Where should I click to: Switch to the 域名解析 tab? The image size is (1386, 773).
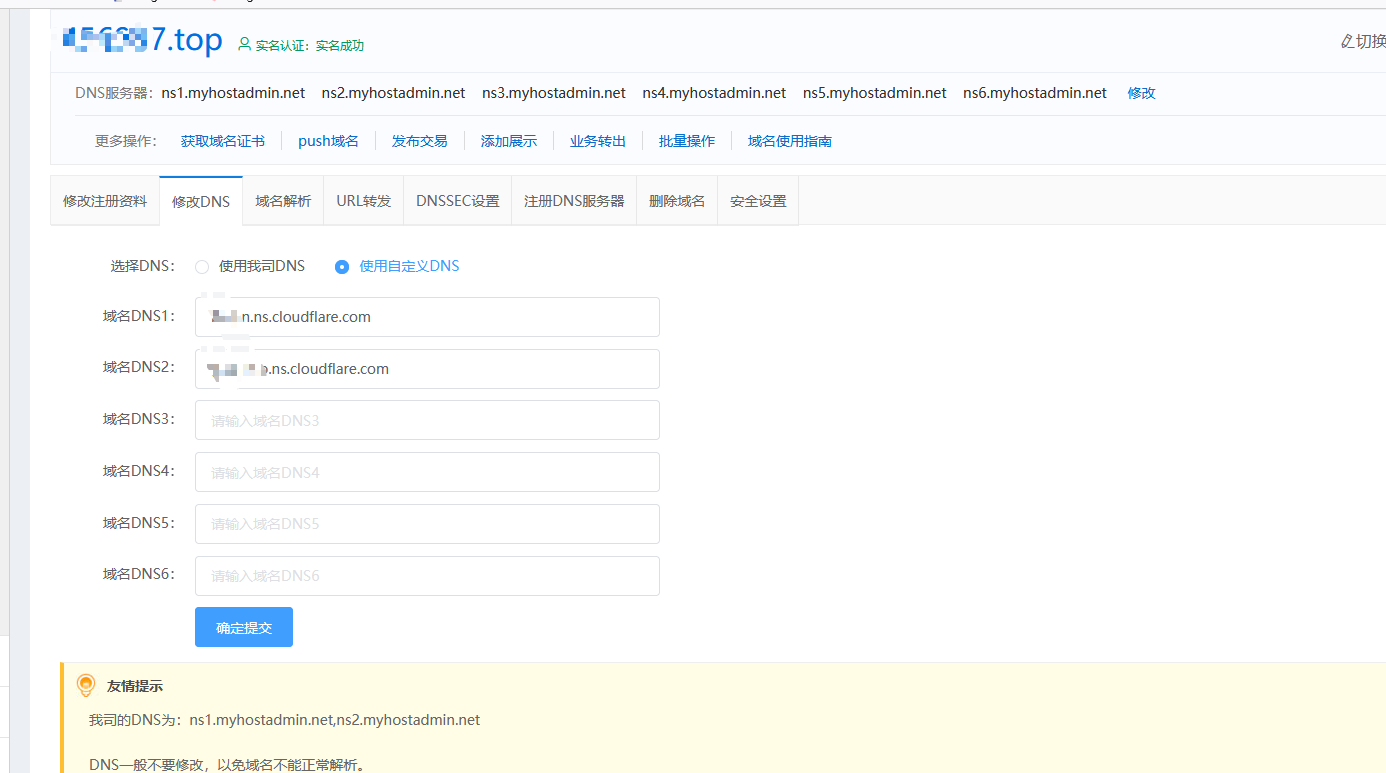tap(283, 201)
